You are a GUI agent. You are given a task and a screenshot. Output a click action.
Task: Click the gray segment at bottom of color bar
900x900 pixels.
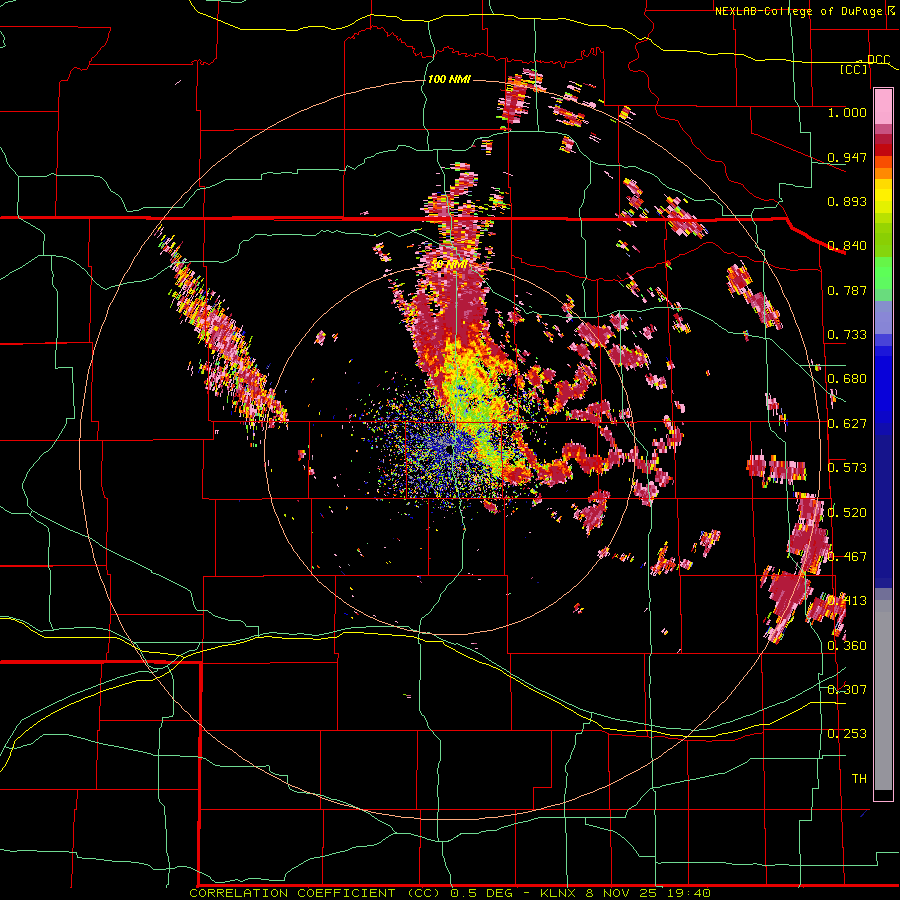click(883, 695)
